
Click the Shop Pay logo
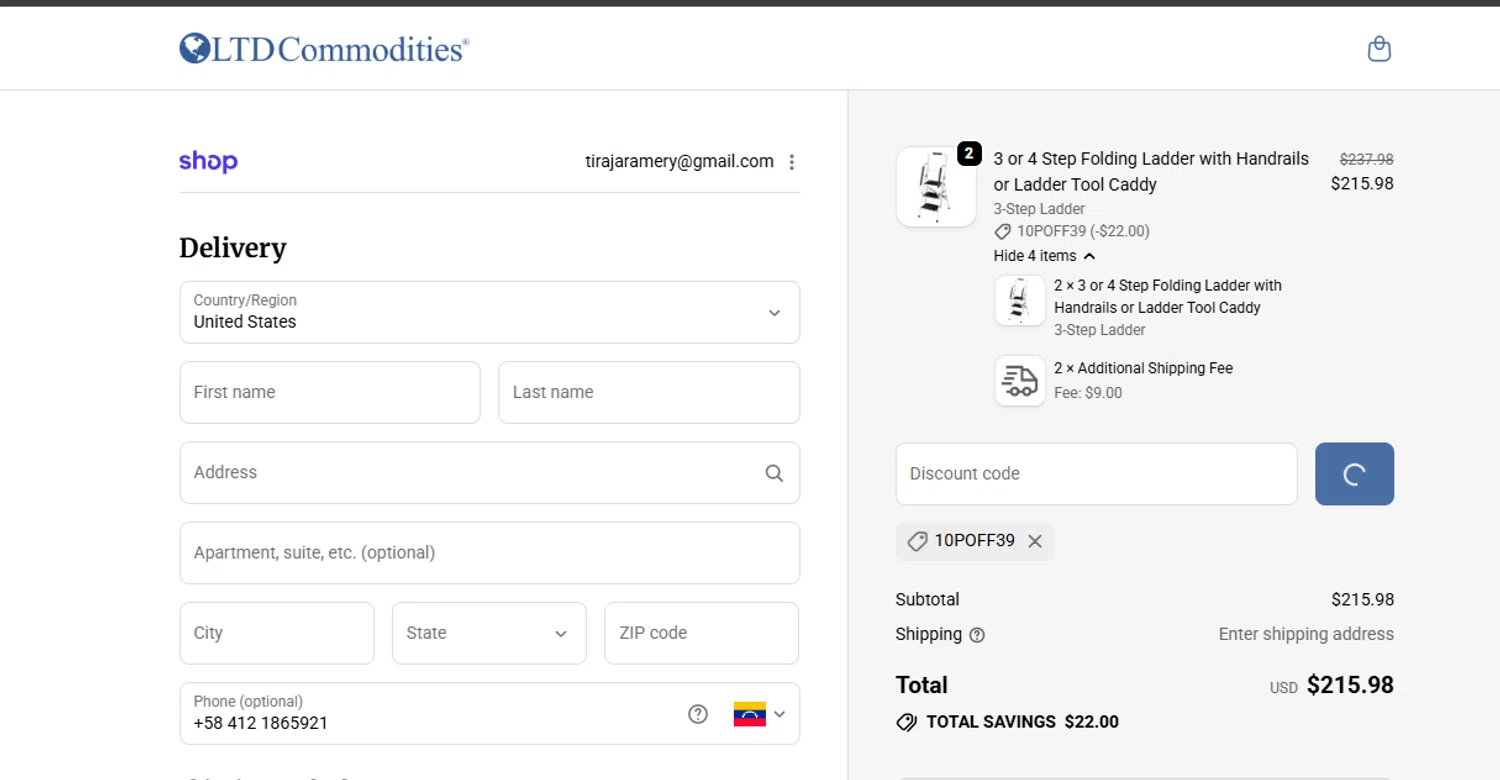[208, 161]
